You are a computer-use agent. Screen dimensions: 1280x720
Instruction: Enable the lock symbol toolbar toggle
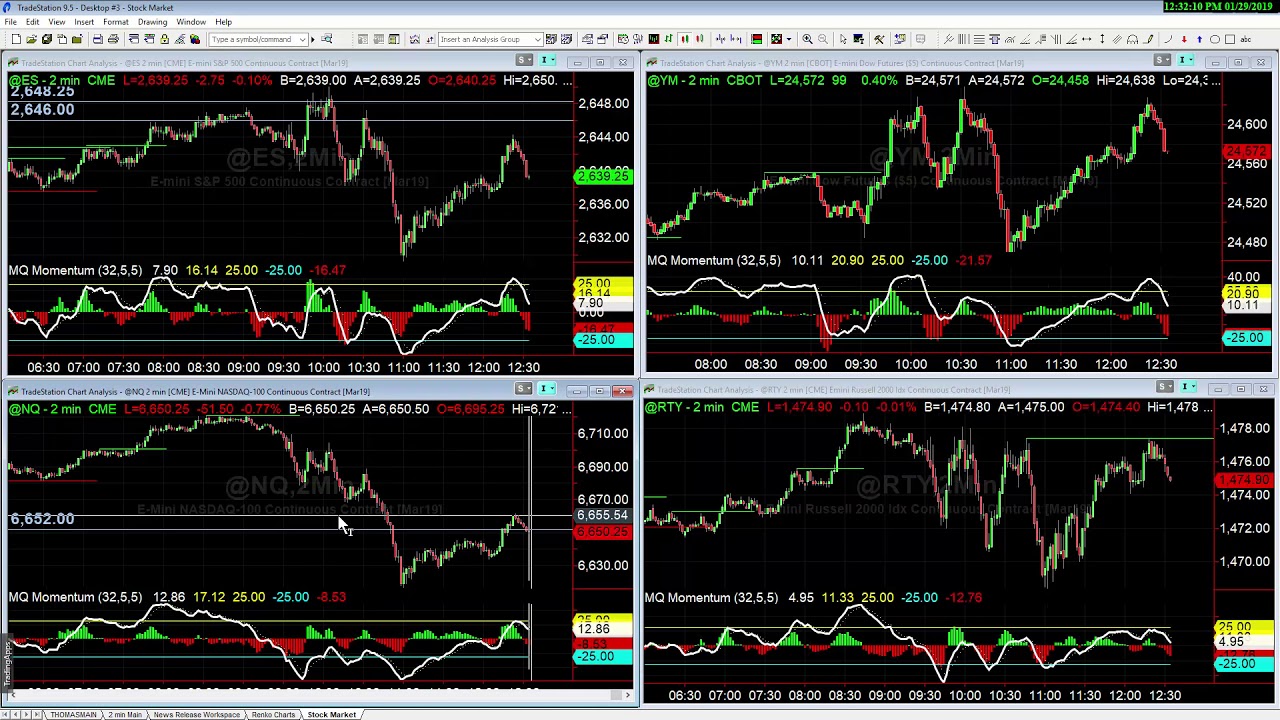[165, 39]
